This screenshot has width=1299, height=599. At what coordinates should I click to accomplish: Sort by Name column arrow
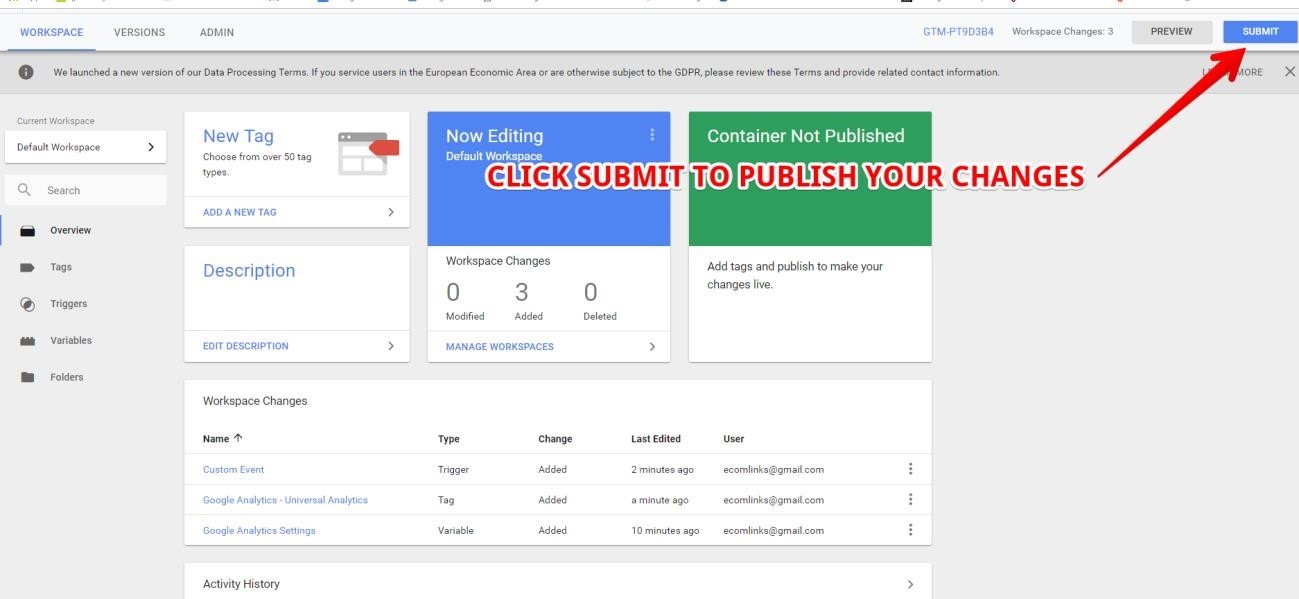[x=238, y=438]
